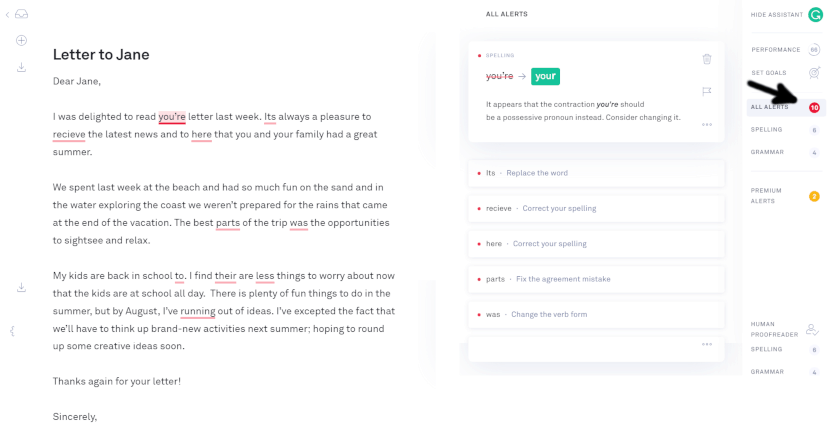
Task: Click the underlined word 'recieve' in the letter
Action: coord(69,135)
